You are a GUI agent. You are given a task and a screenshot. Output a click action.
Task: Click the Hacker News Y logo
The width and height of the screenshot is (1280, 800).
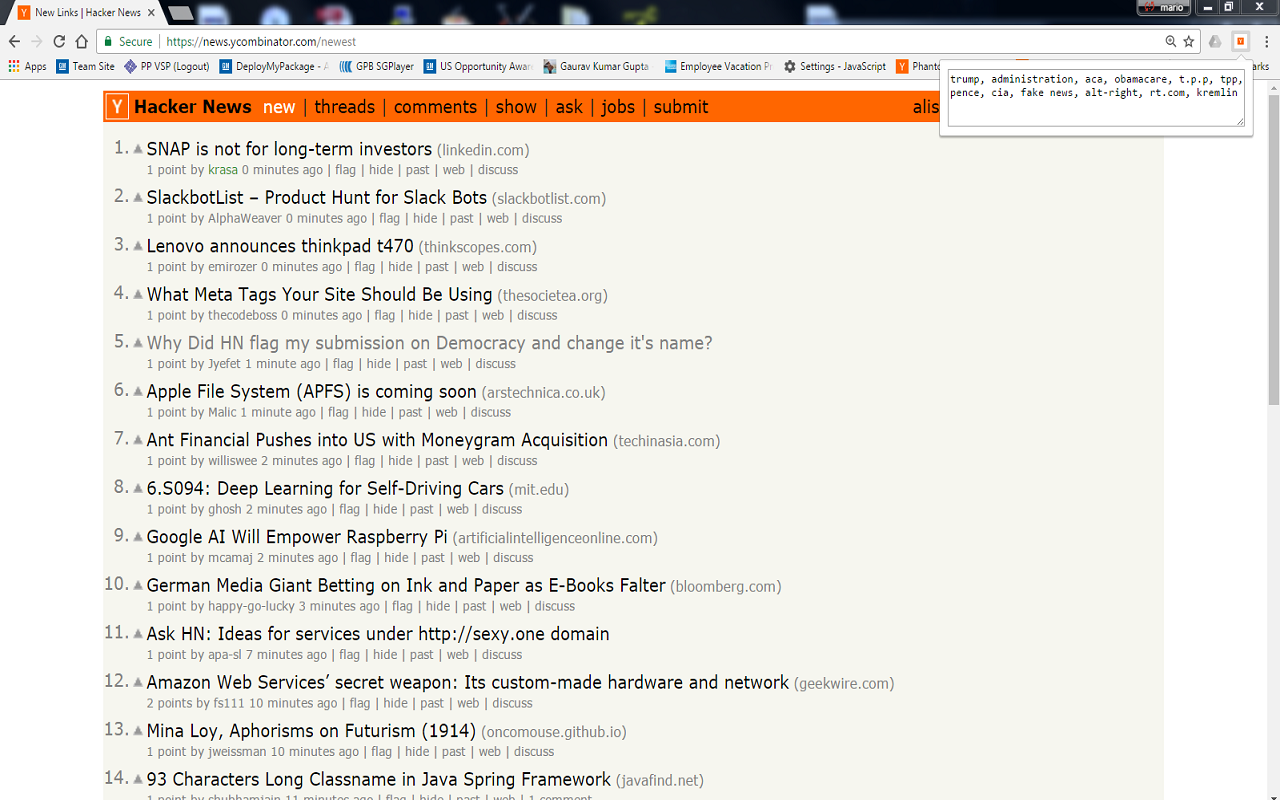(x=117, y=107)
